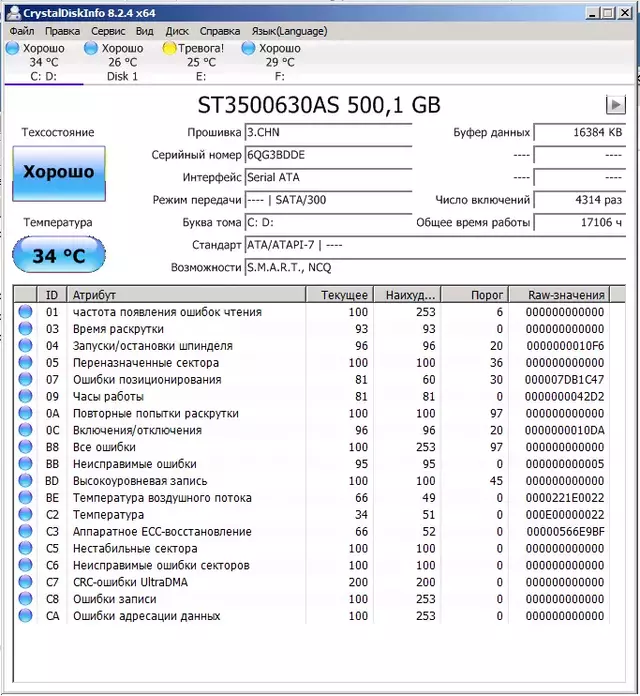Select the F: disk tab

[279, 62]
